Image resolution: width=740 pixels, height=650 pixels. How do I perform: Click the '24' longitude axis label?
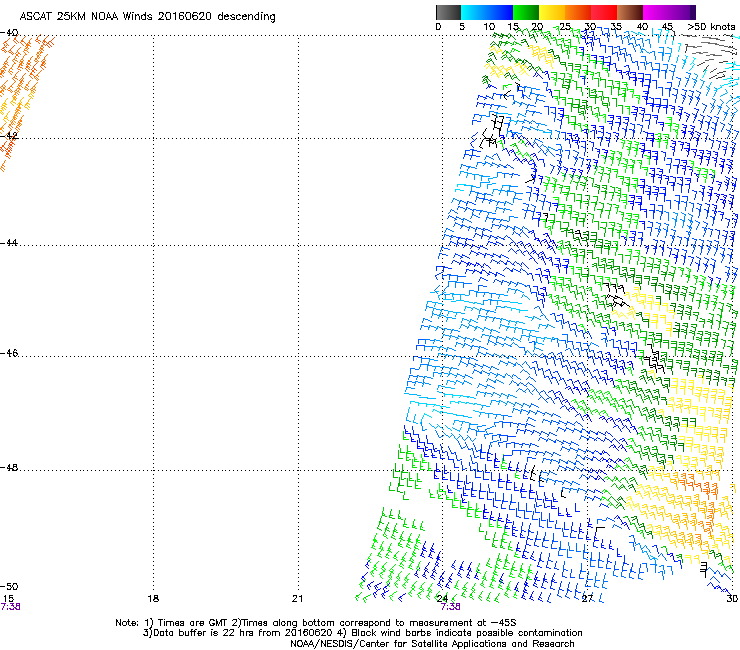pos(442,599)
